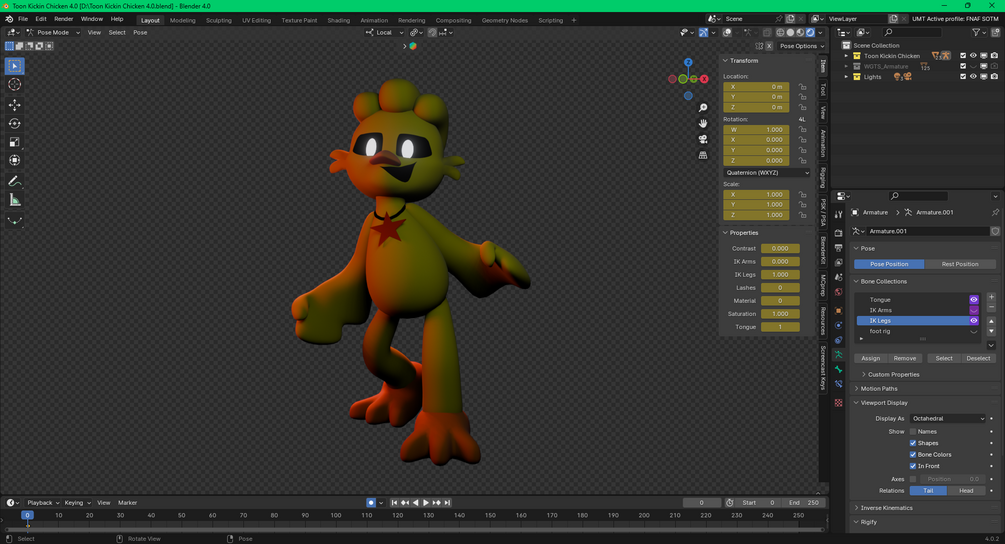
Task: Toggle perspective/orthographic grid icon
Action: point(703,155)
